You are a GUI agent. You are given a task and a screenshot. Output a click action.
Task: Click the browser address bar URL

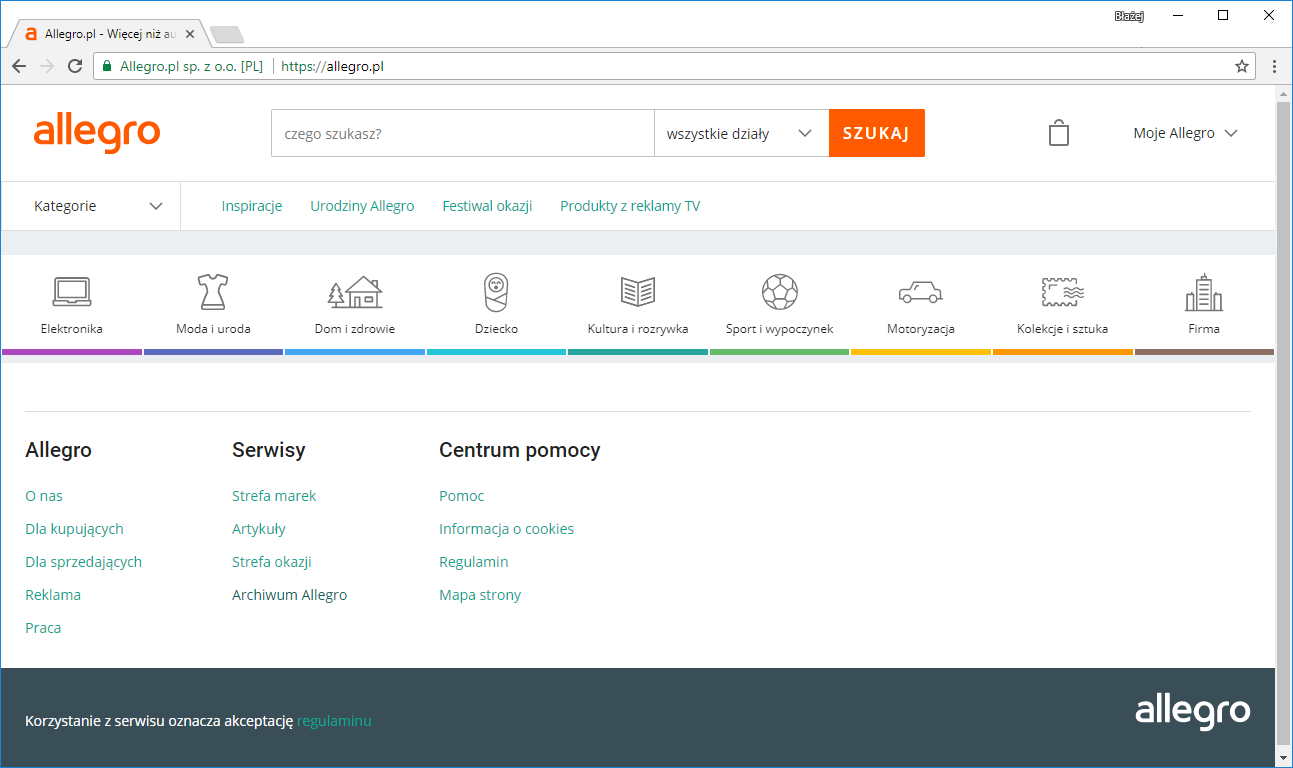[332, 67]
